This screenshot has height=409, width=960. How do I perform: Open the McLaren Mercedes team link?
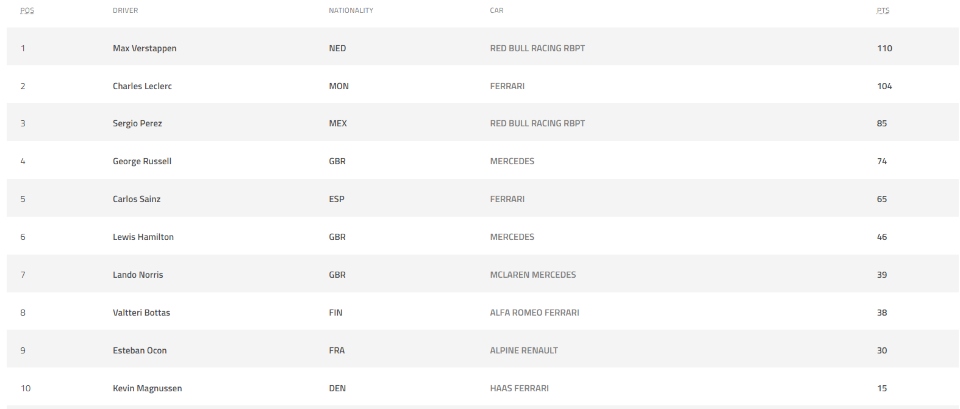click(x=533, y=275)
